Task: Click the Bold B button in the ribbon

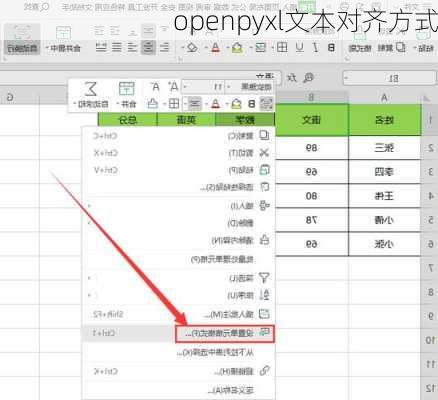Action: pos(331,48)
